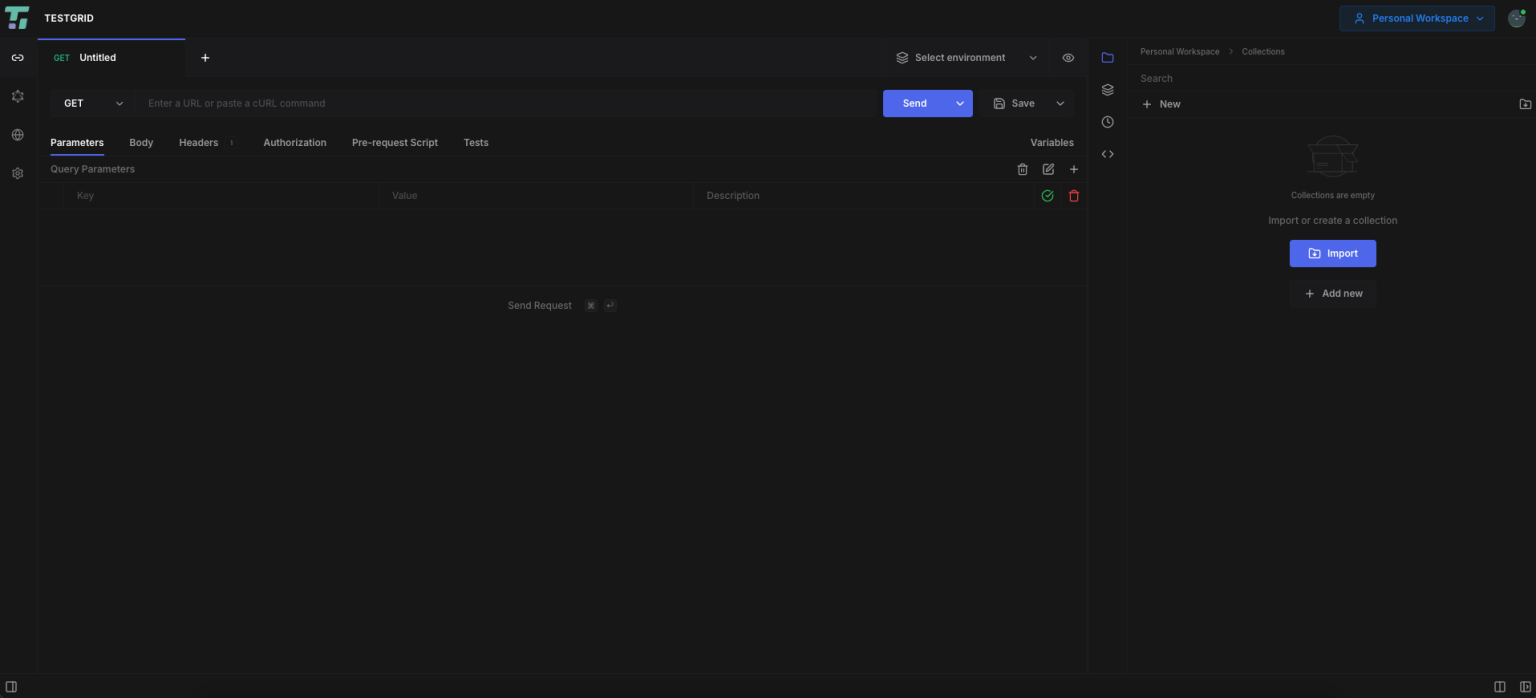Focus the parameter Description field

tap(863, 196)
